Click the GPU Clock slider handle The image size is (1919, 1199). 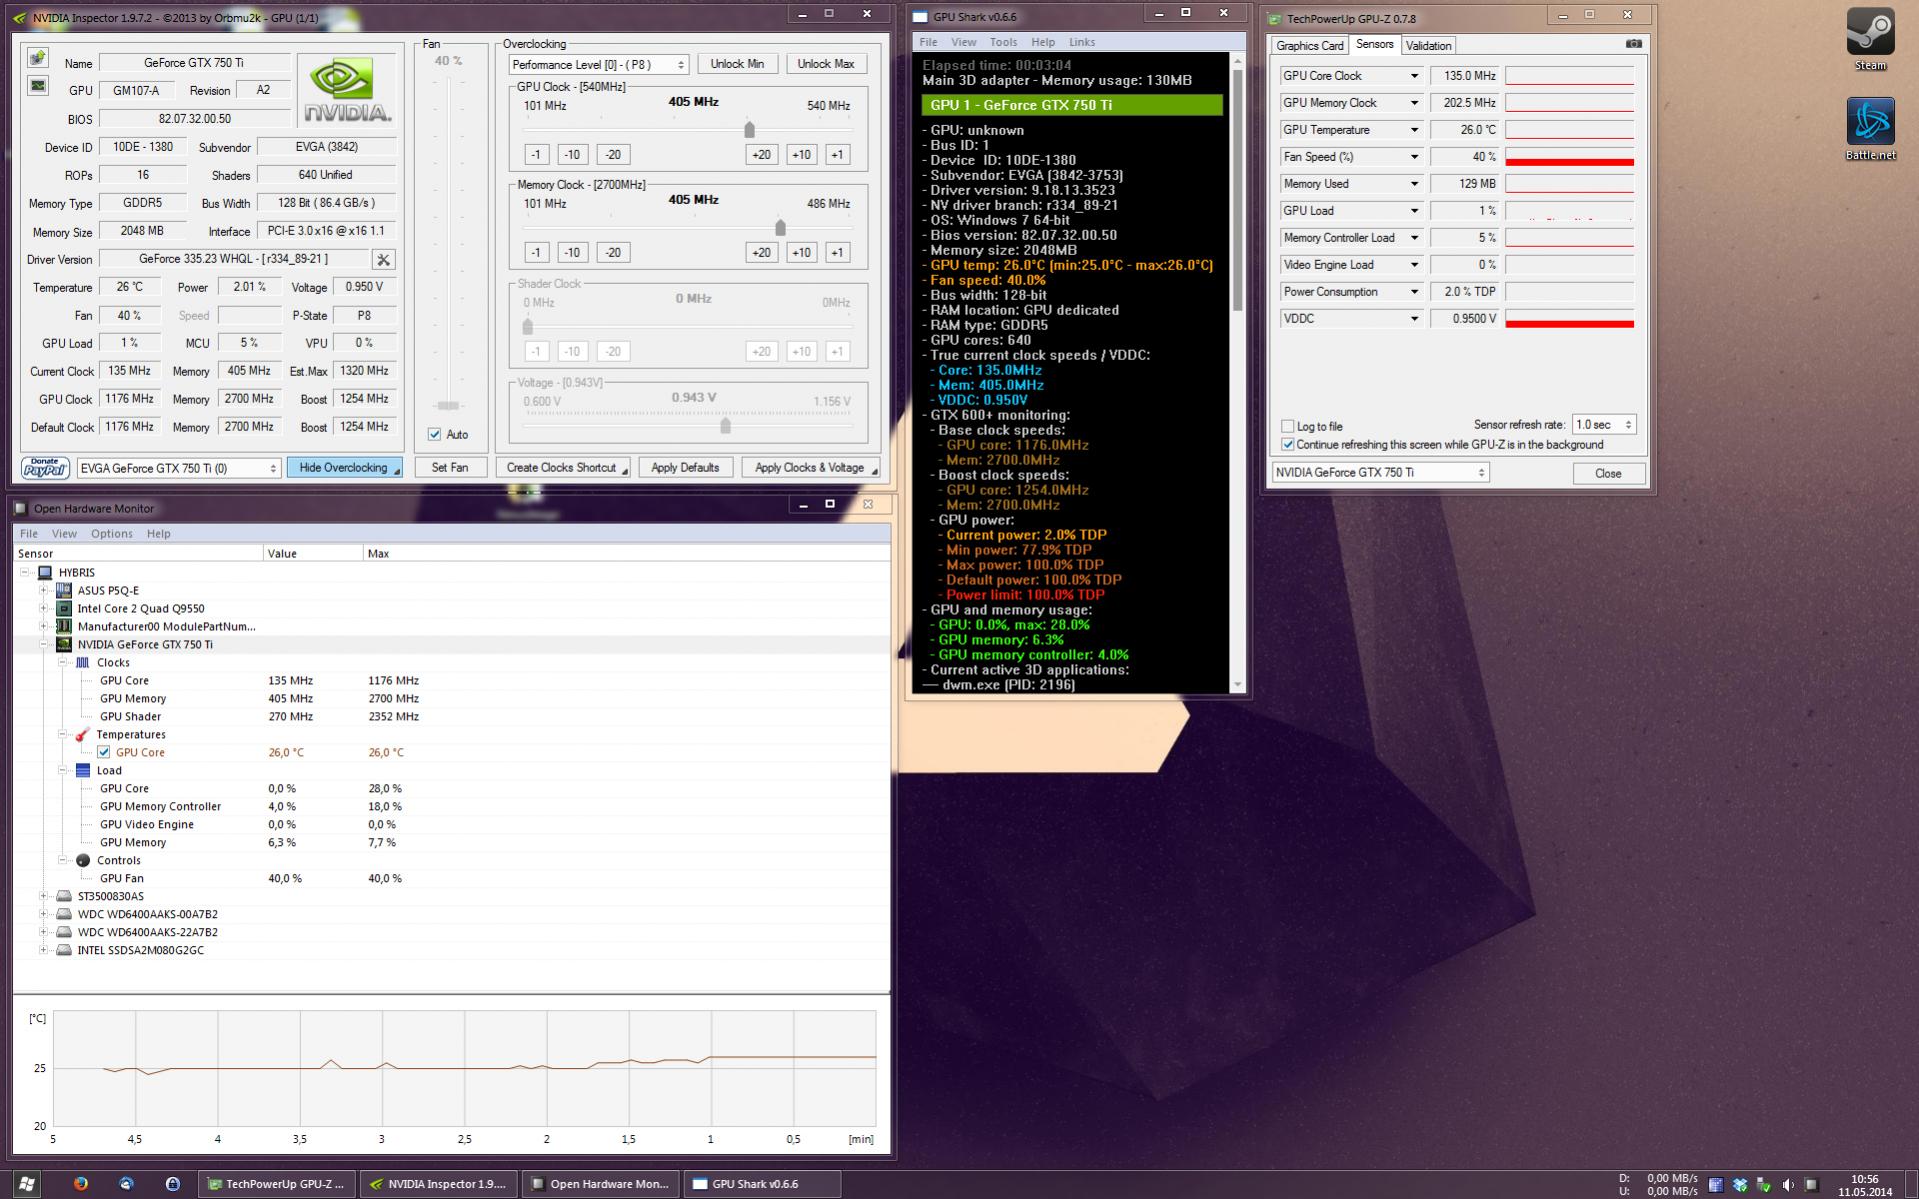[x=749, y=129]
